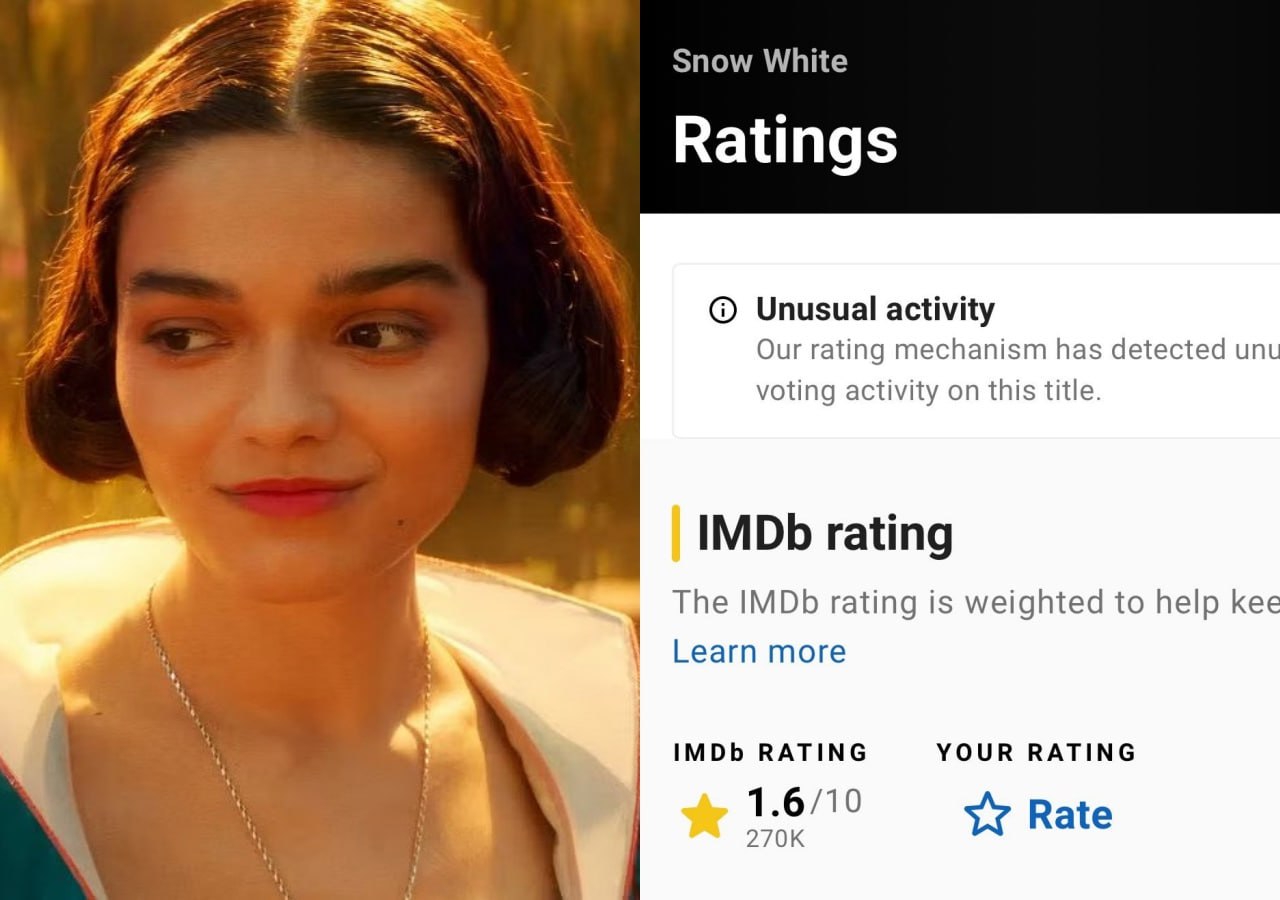The width and height of the screenshot is (1280, 900).
Task: Click the Unusual activity heading
Action: [875, 310]
